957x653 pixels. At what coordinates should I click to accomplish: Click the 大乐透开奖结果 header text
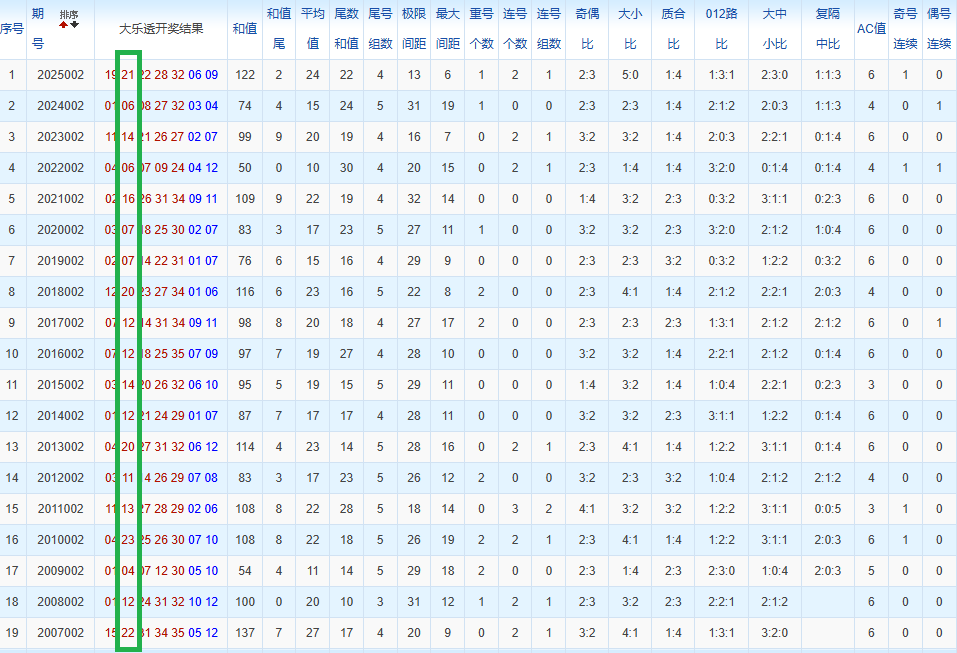[x=161, y=29]
